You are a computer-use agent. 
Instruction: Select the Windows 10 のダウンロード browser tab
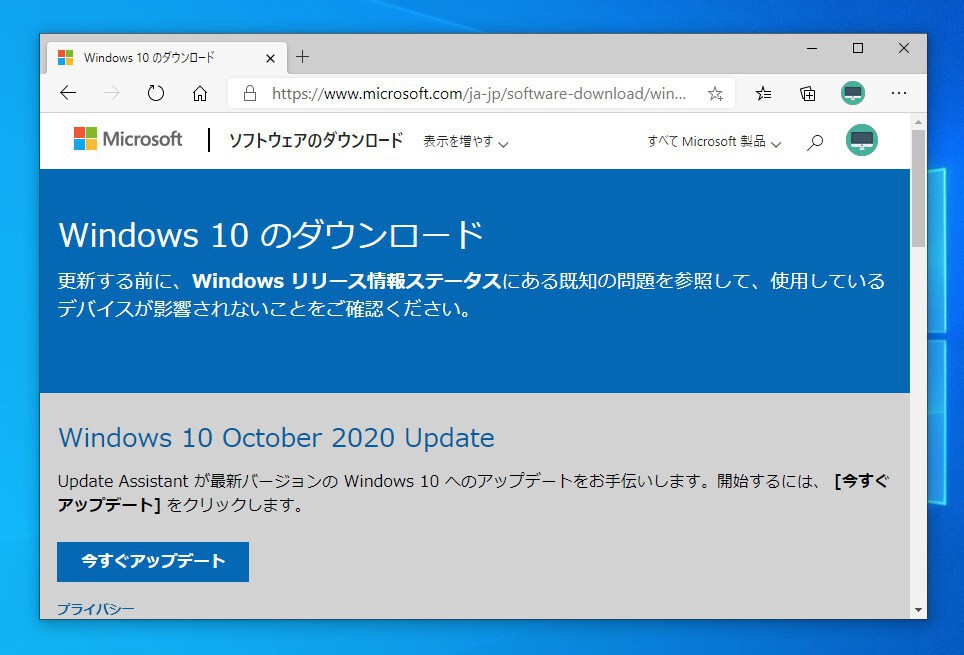167,58
